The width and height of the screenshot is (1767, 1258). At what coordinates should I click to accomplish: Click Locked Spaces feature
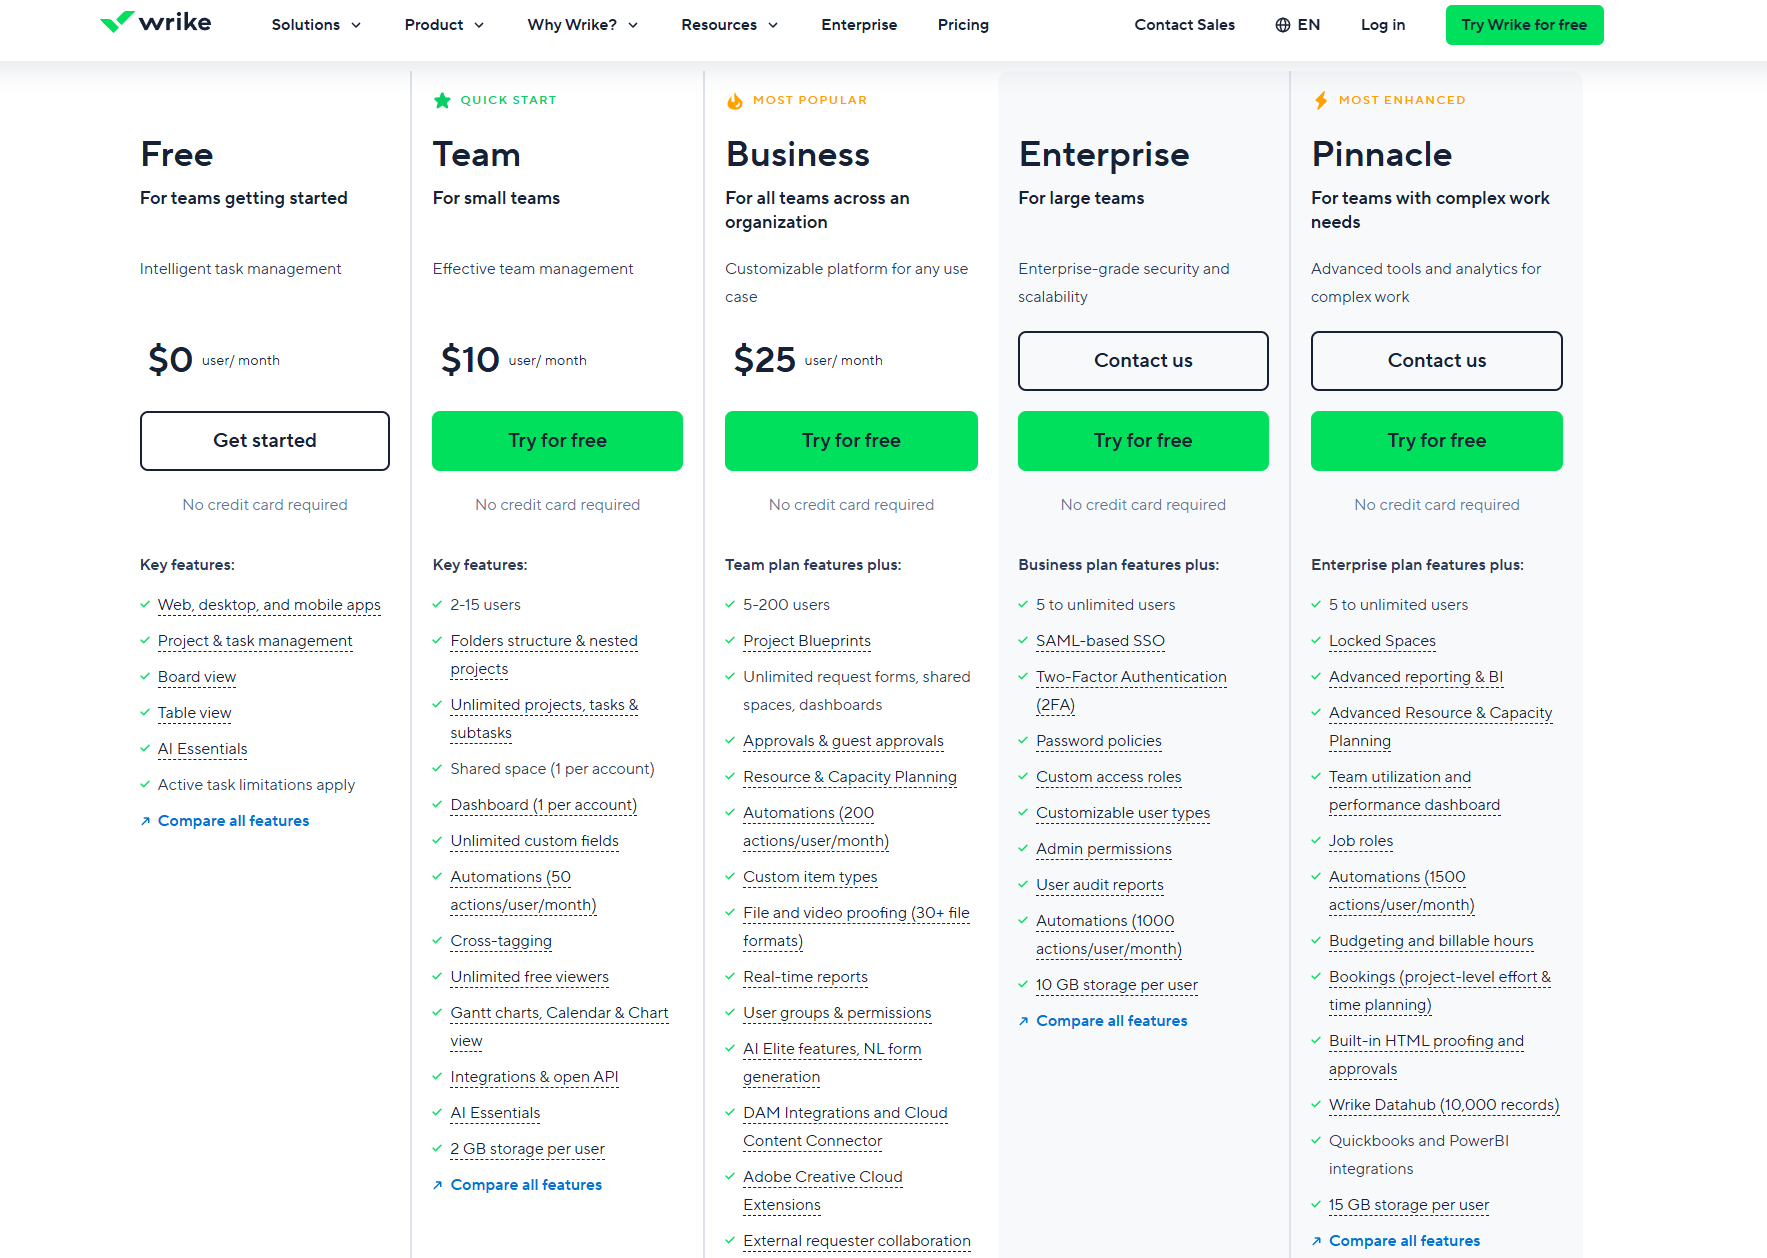coord(1382,641)
